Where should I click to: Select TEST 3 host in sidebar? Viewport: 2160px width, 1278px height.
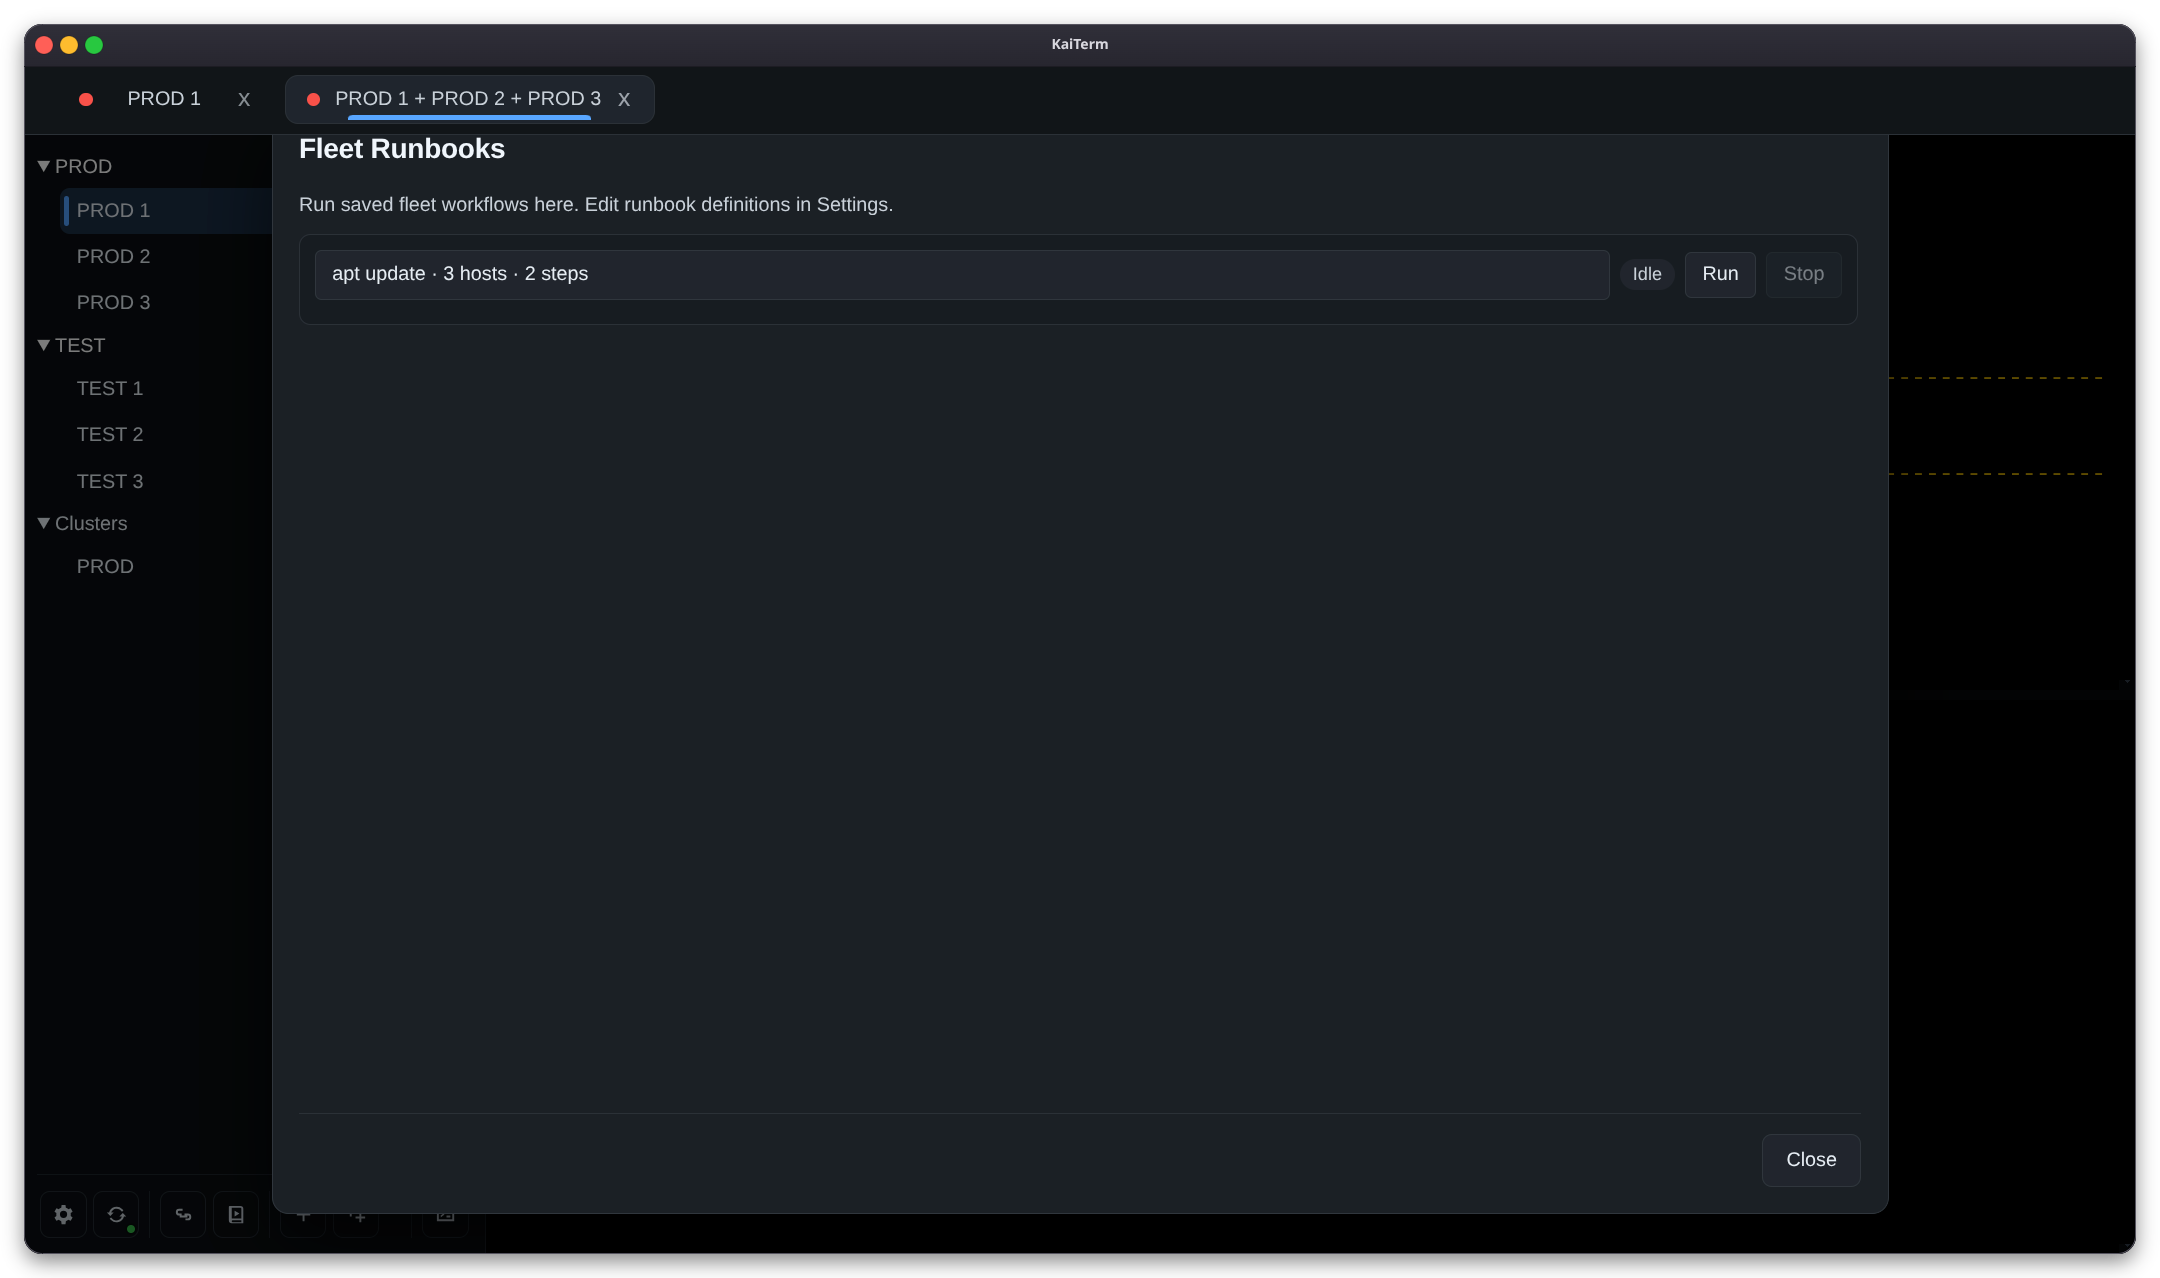(x=110, y=481)
